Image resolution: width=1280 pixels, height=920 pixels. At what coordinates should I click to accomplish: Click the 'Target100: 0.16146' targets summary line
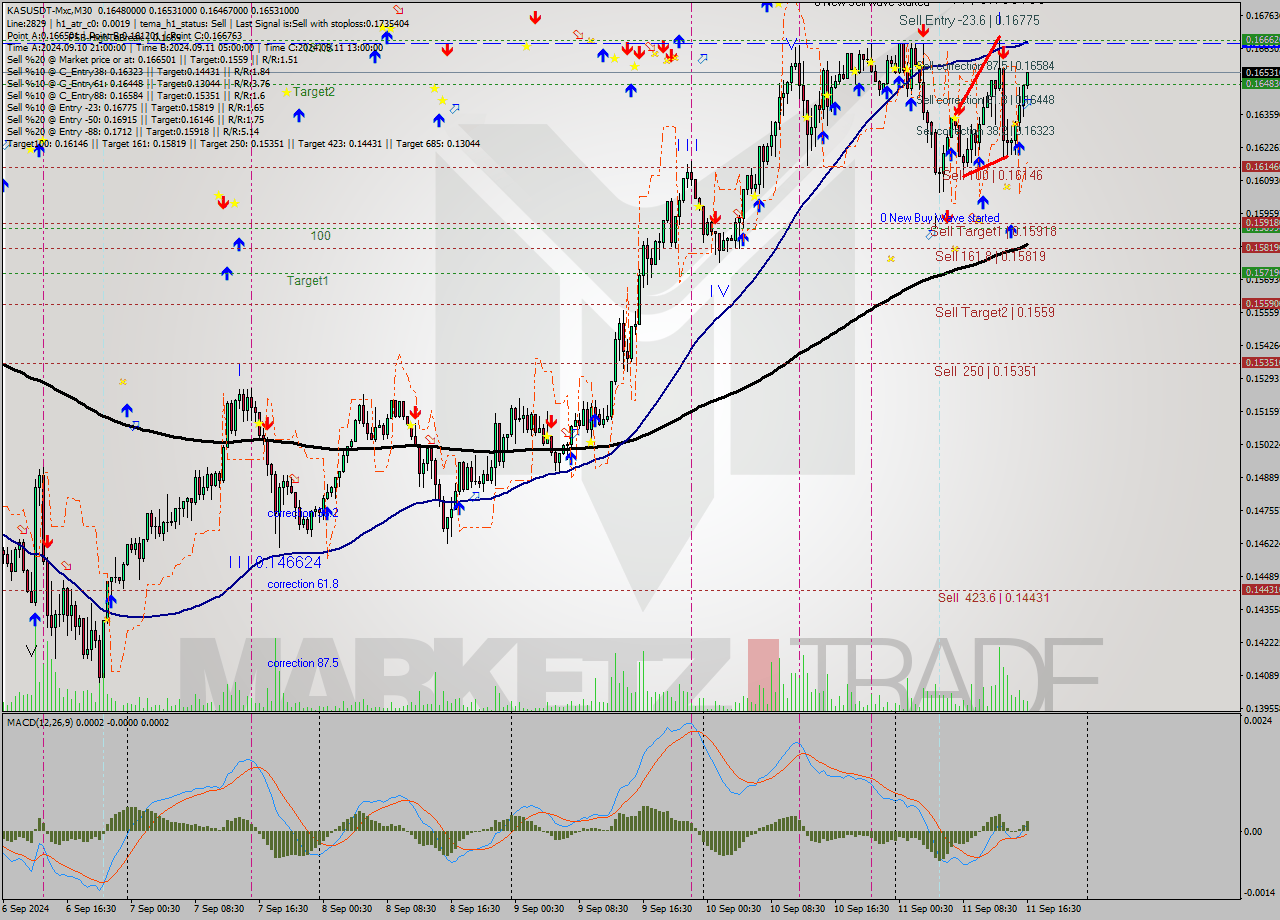(243, 144)
